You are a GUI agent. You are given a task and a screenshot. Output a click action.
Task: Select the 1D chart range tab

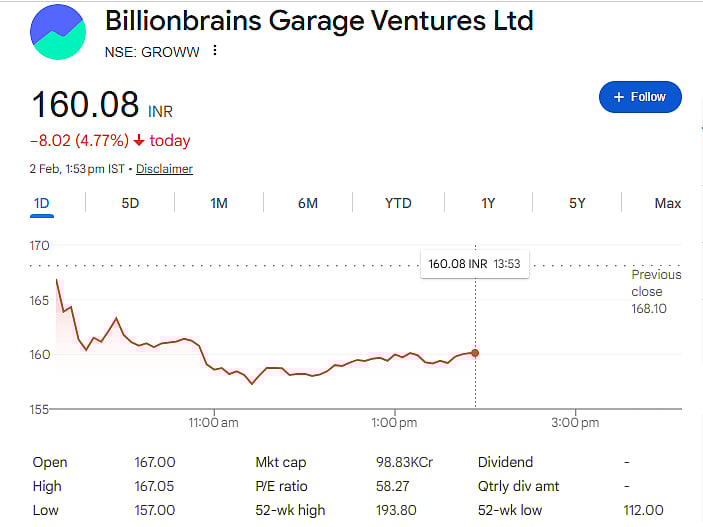[x=41, y=203]
